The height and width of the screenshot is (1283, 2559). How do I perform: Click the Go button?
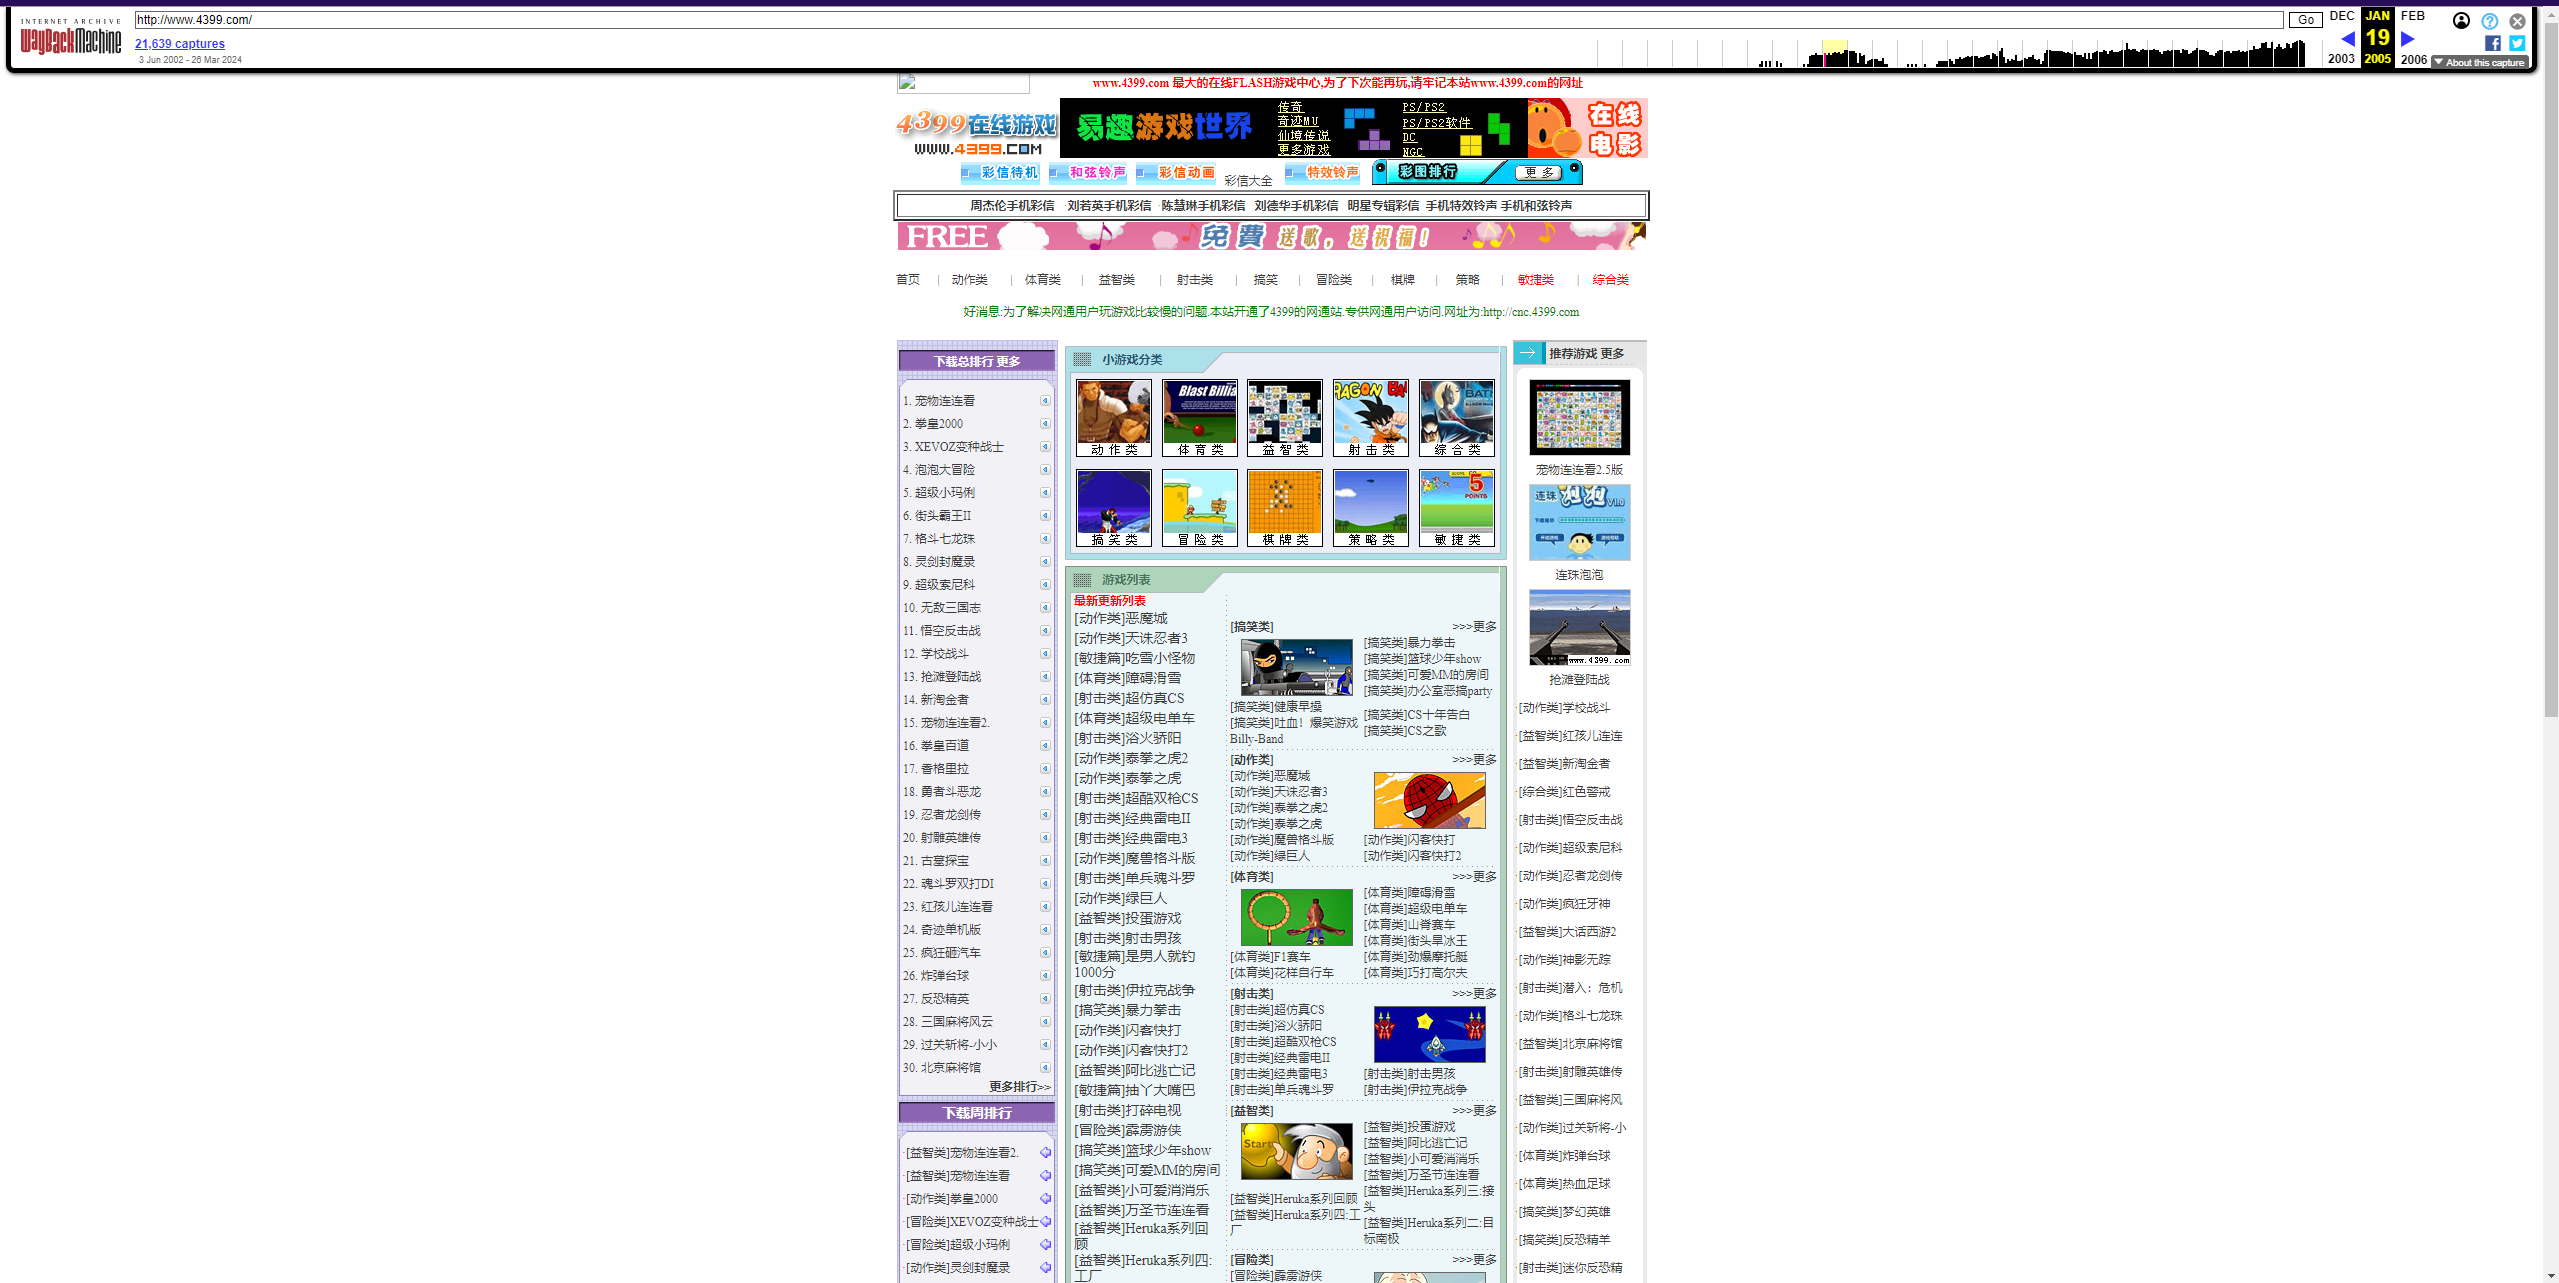click(x=2306, y=20)
